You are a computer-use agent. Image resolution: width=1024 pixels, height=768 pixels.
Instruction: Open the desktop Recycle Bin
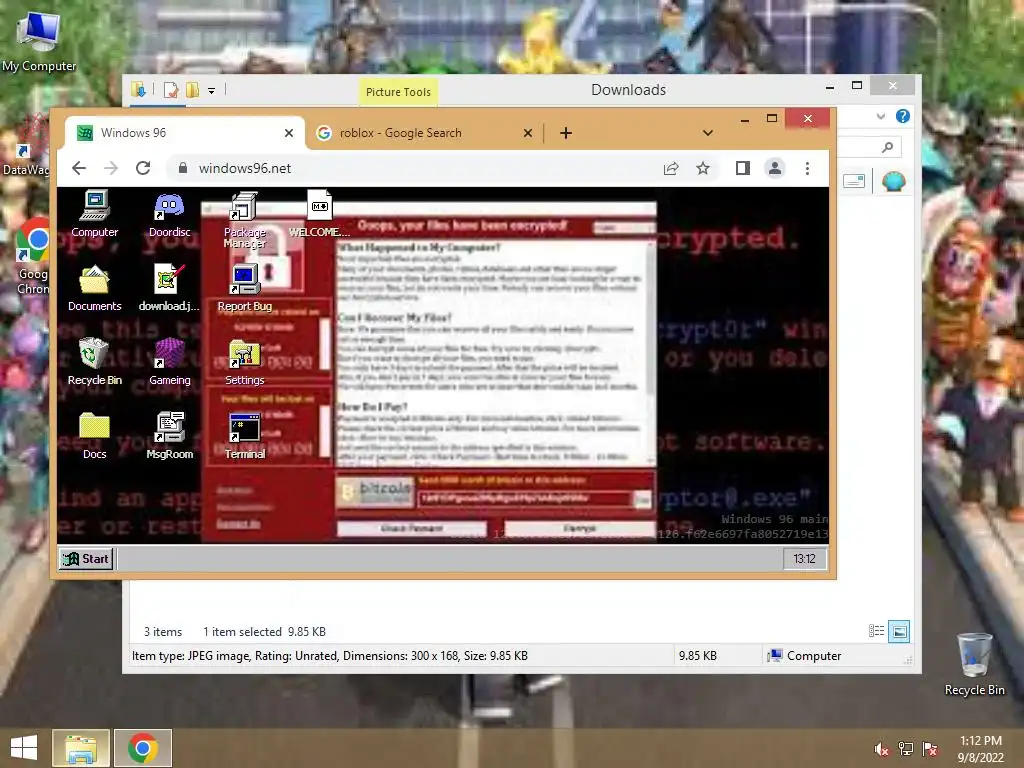pyautogui.click(x=974, y=664)
